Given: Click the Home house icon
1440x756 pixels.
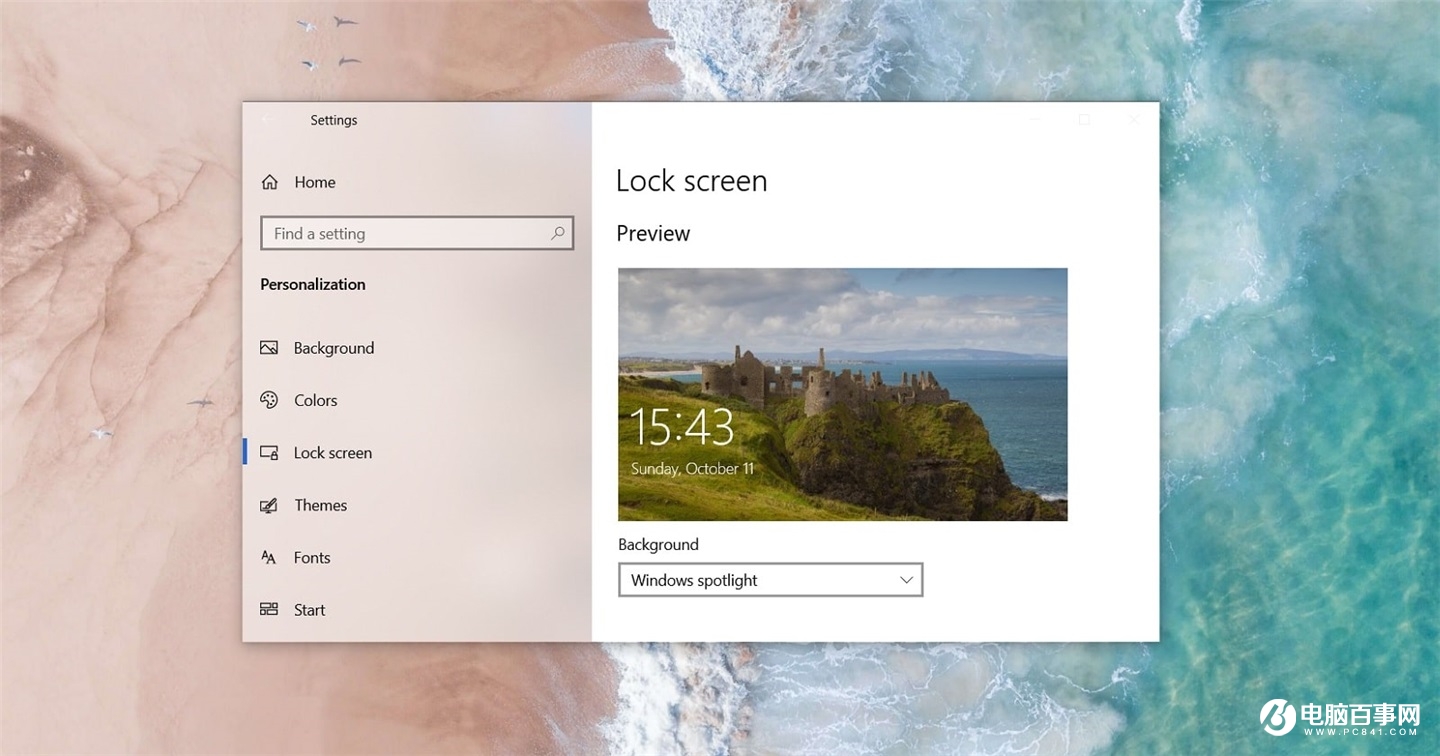Looking at the screenshot, I should pos(269,181).
